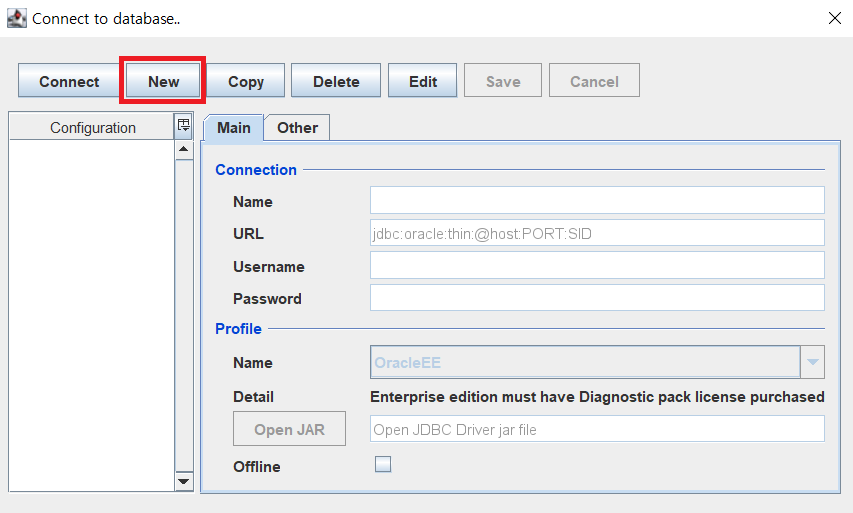
Task: Focus the JDBC URL field
Action: (597, 233)
